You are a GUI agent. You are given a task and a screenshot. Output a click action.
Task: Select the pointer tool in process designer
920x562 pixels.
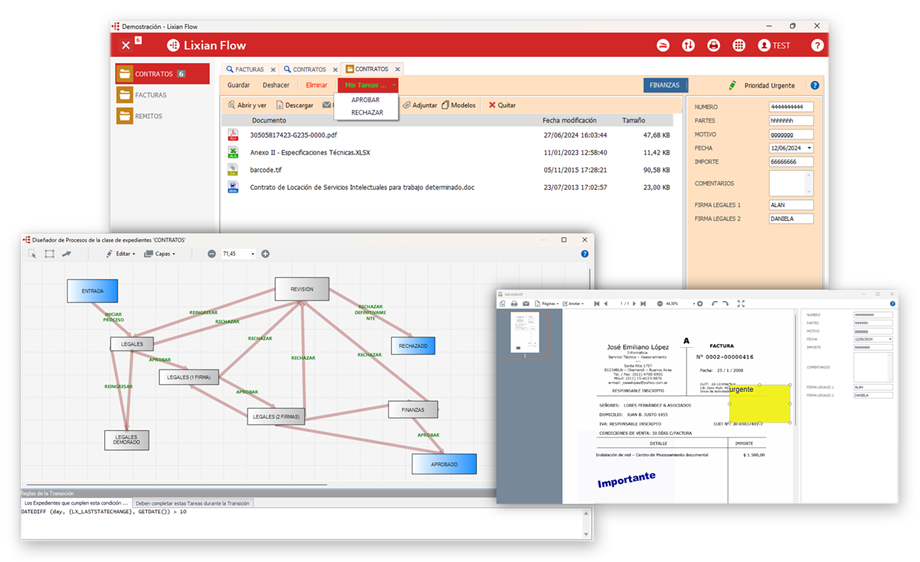pyautogui.click(x=32, y=253)
